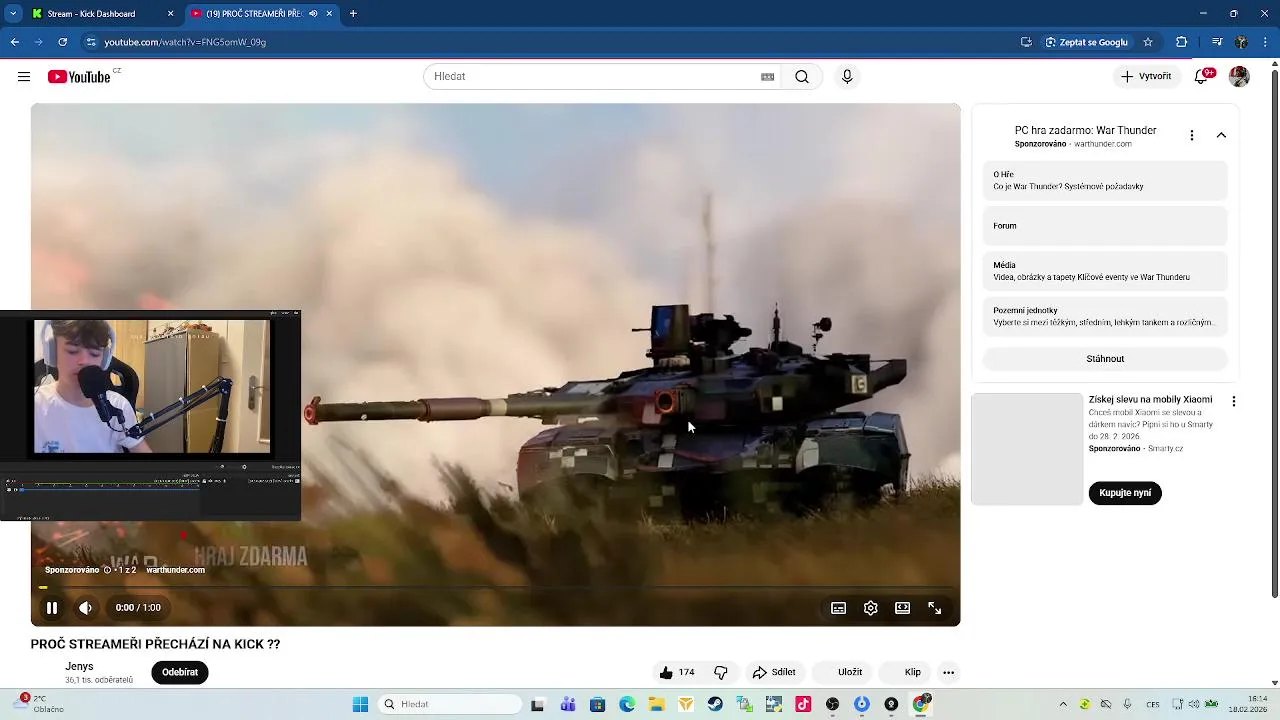Screen dimensions: 1280x720
Task: Show hidden system tray icons chevron
Action: coord(1063,705)
